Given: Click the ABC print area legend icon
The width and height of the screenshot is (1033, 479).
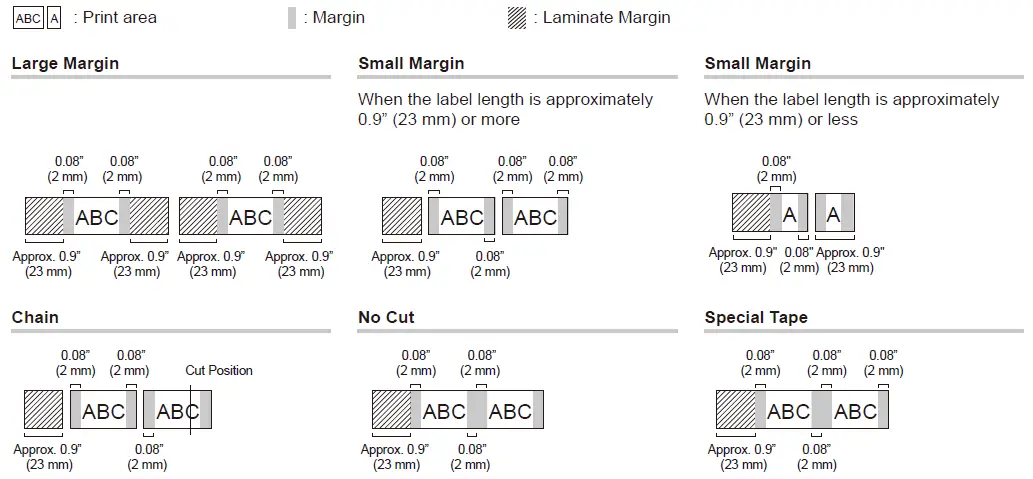Looking at the screenshot, I should click(x=29, y=18).
